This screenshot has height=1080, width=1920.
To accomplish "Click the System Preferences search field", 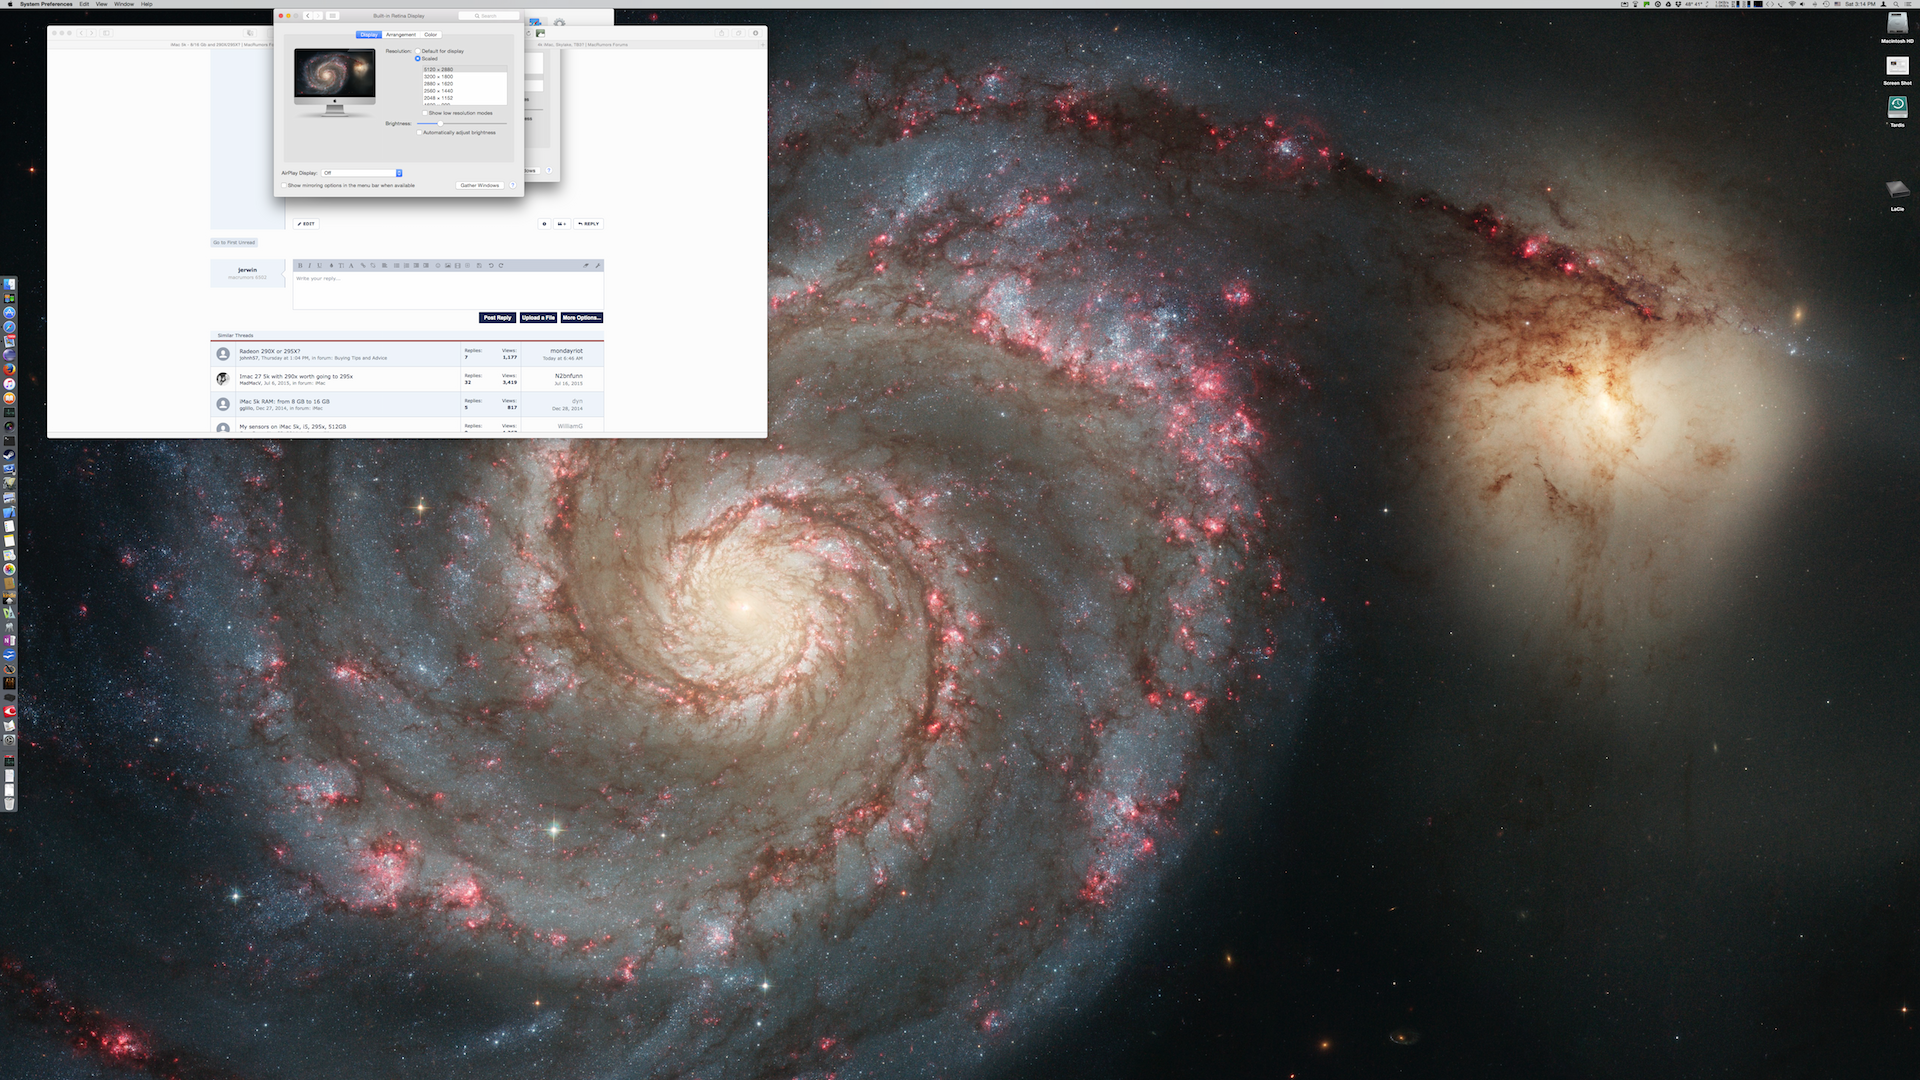I will pyautogui.click(x=489, y=16).
